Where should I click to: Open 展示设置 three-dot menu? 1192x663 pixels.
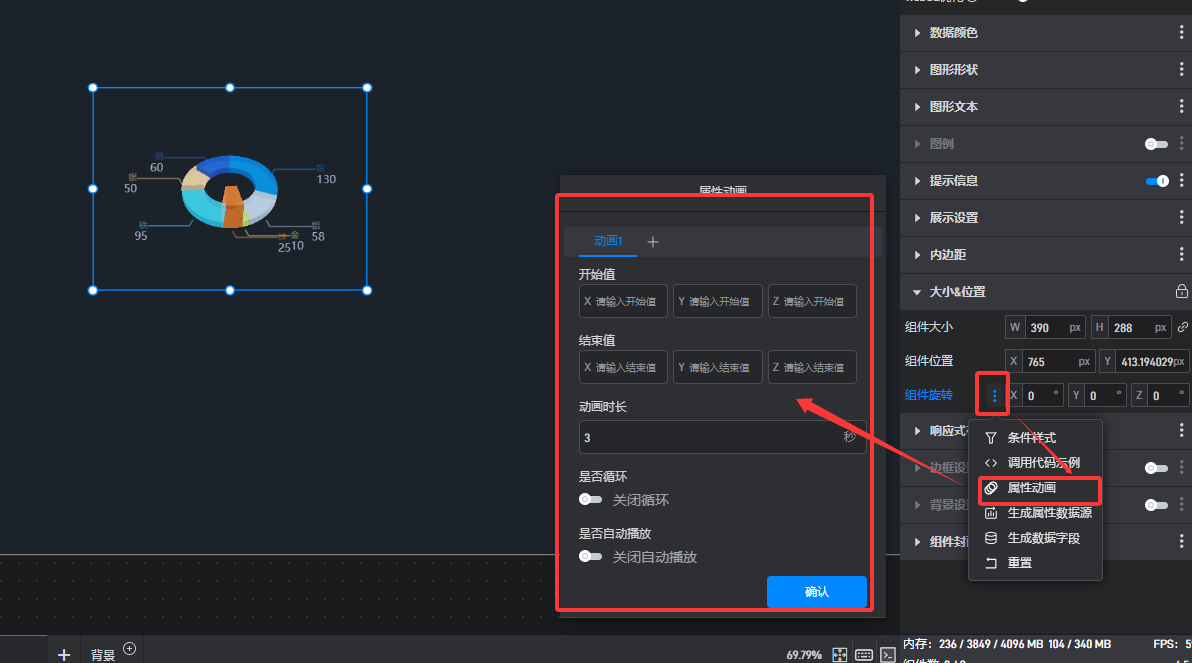click(x=1181, y=217)
